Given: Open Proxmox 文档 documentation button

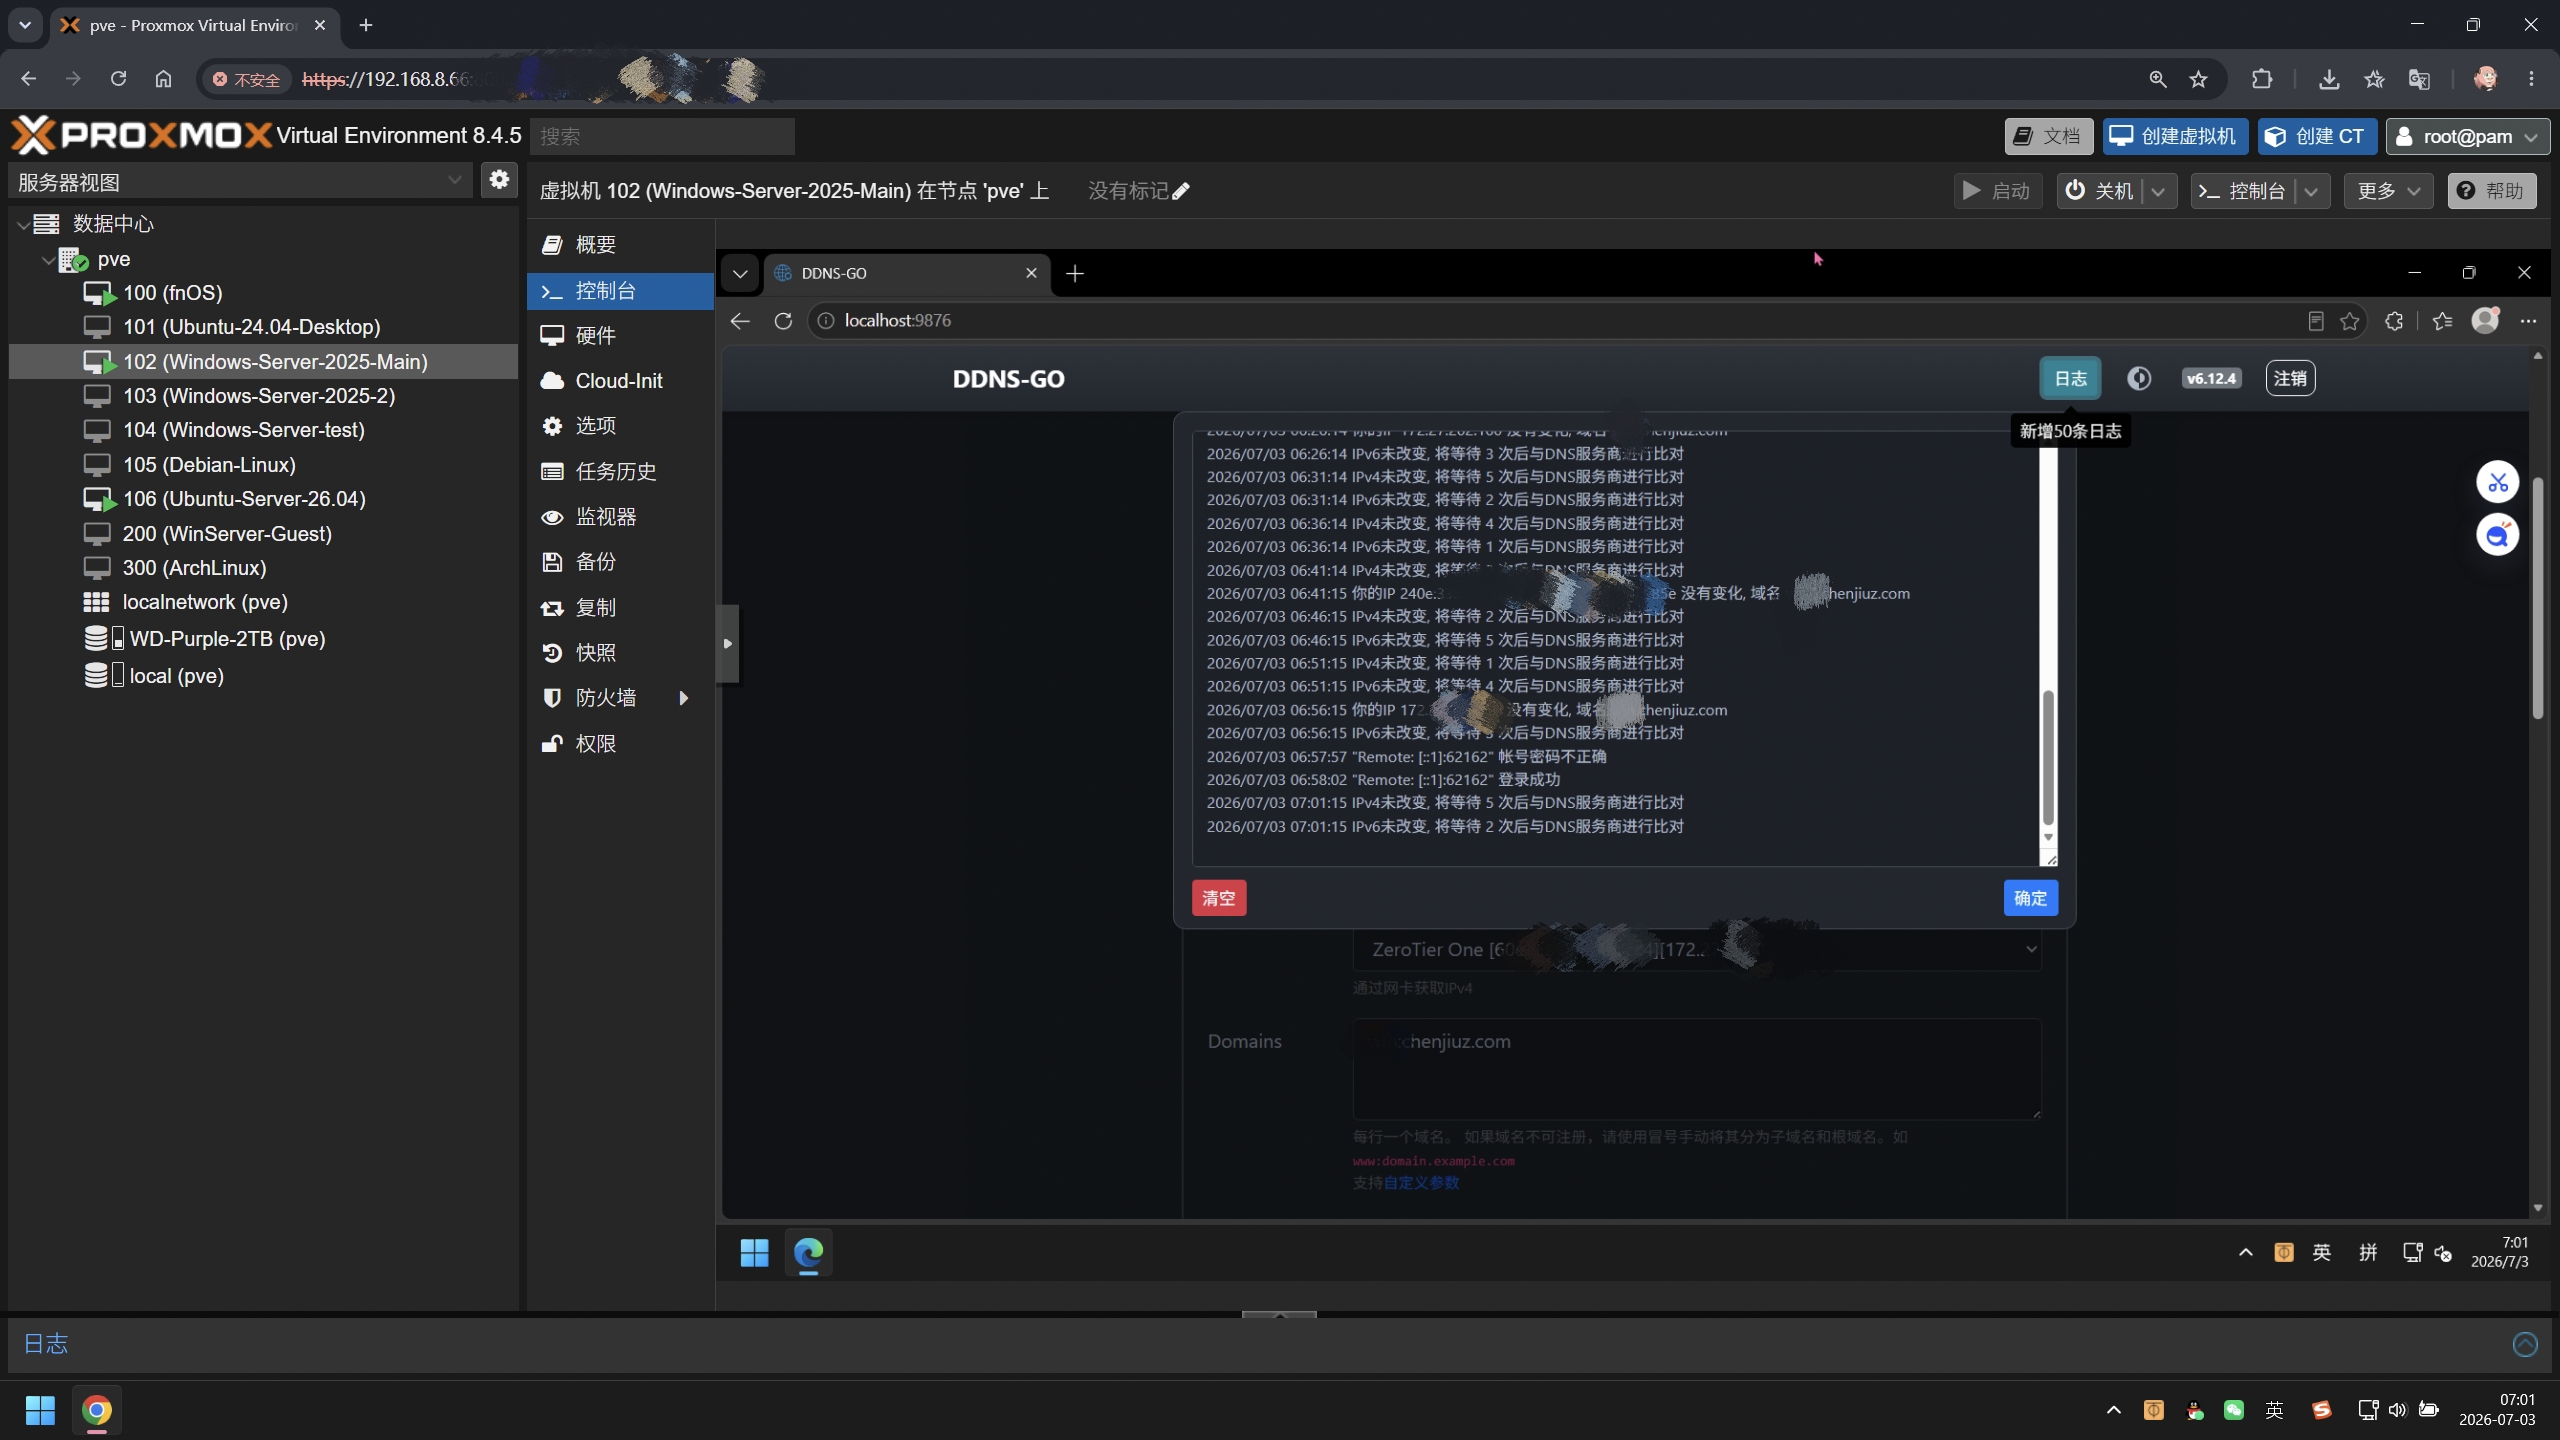Looking at the screenshot, I should click(x=2048, y=136).
